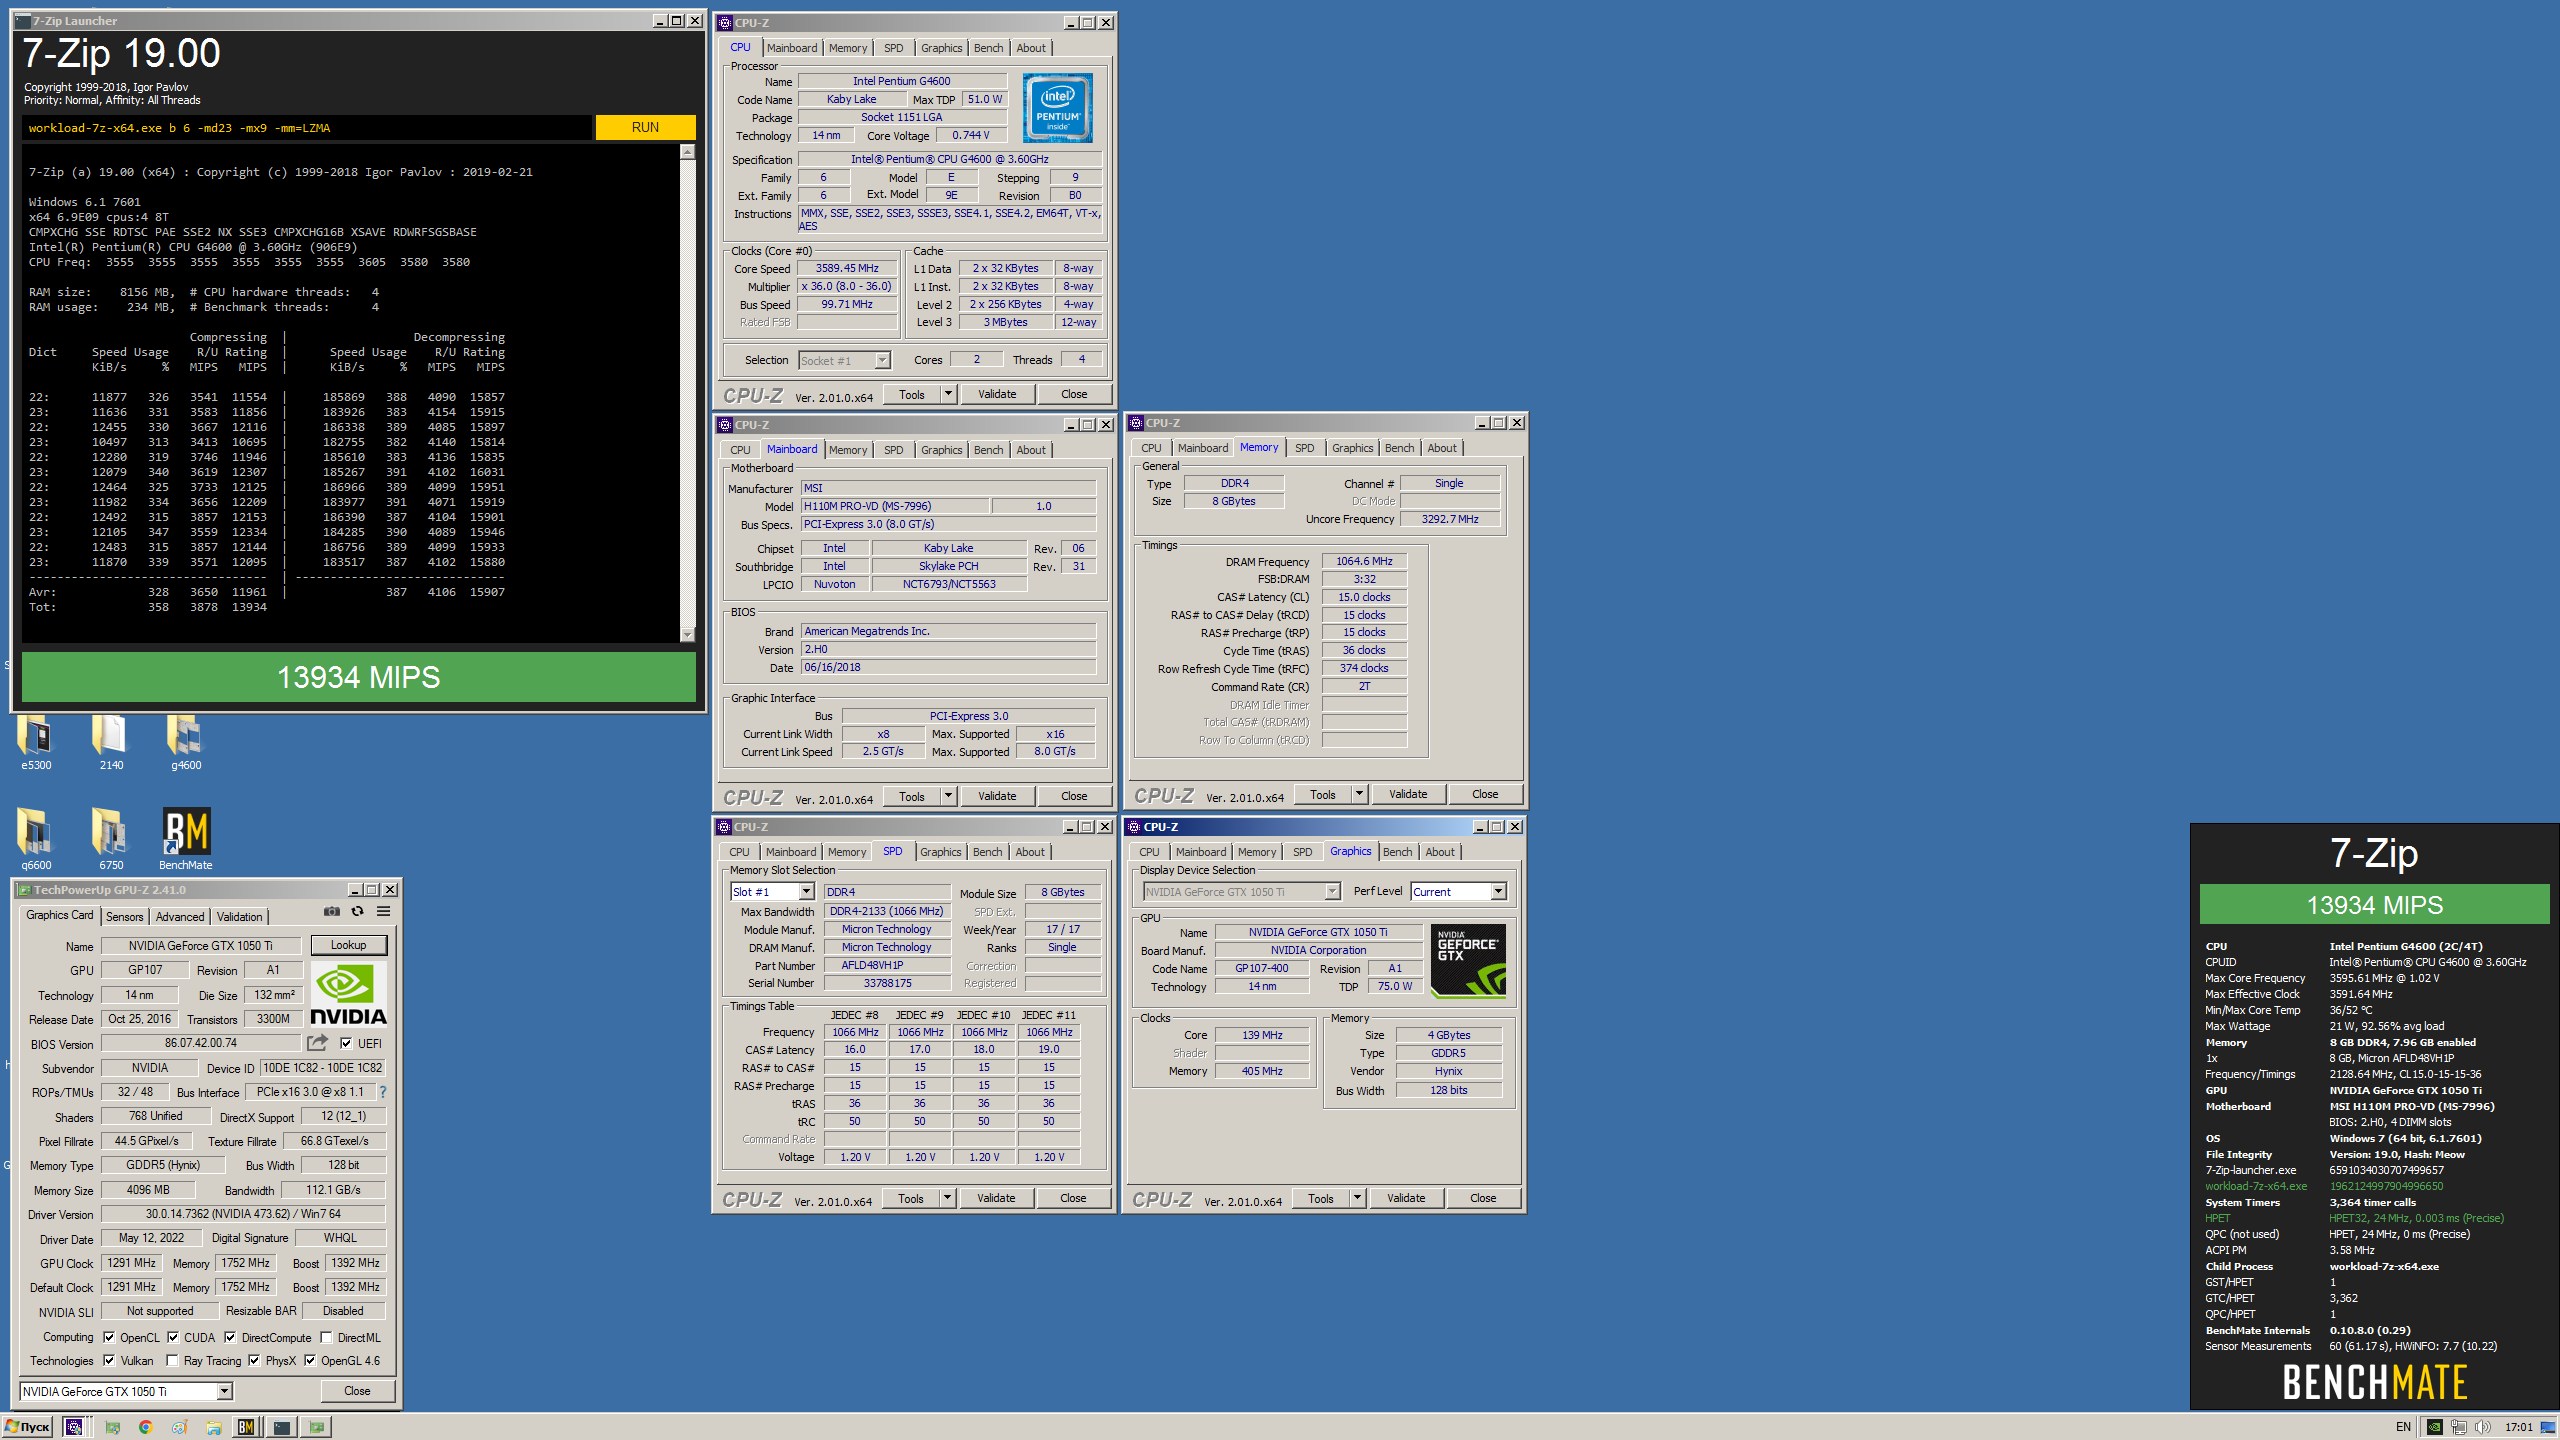The image size is (2560, 1440).
Task: Open the 6750 desktop folder
Action: click(x=111, y=838)
